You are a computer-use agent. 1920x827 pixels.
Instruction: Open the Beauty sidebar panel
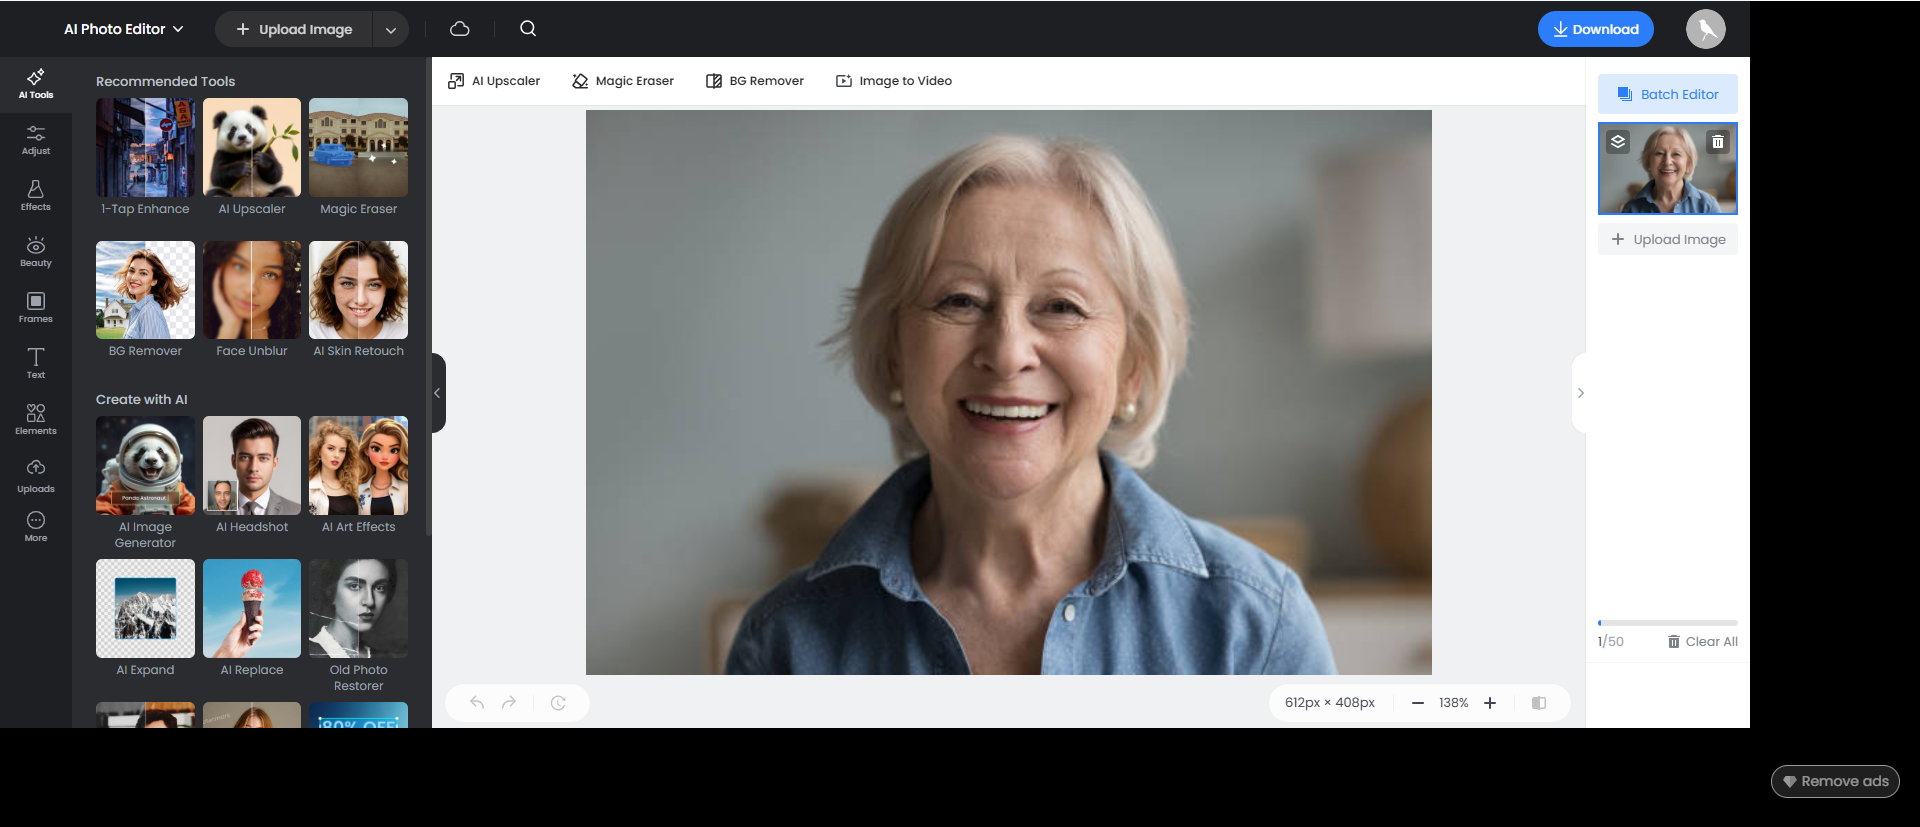coord(36,252)
